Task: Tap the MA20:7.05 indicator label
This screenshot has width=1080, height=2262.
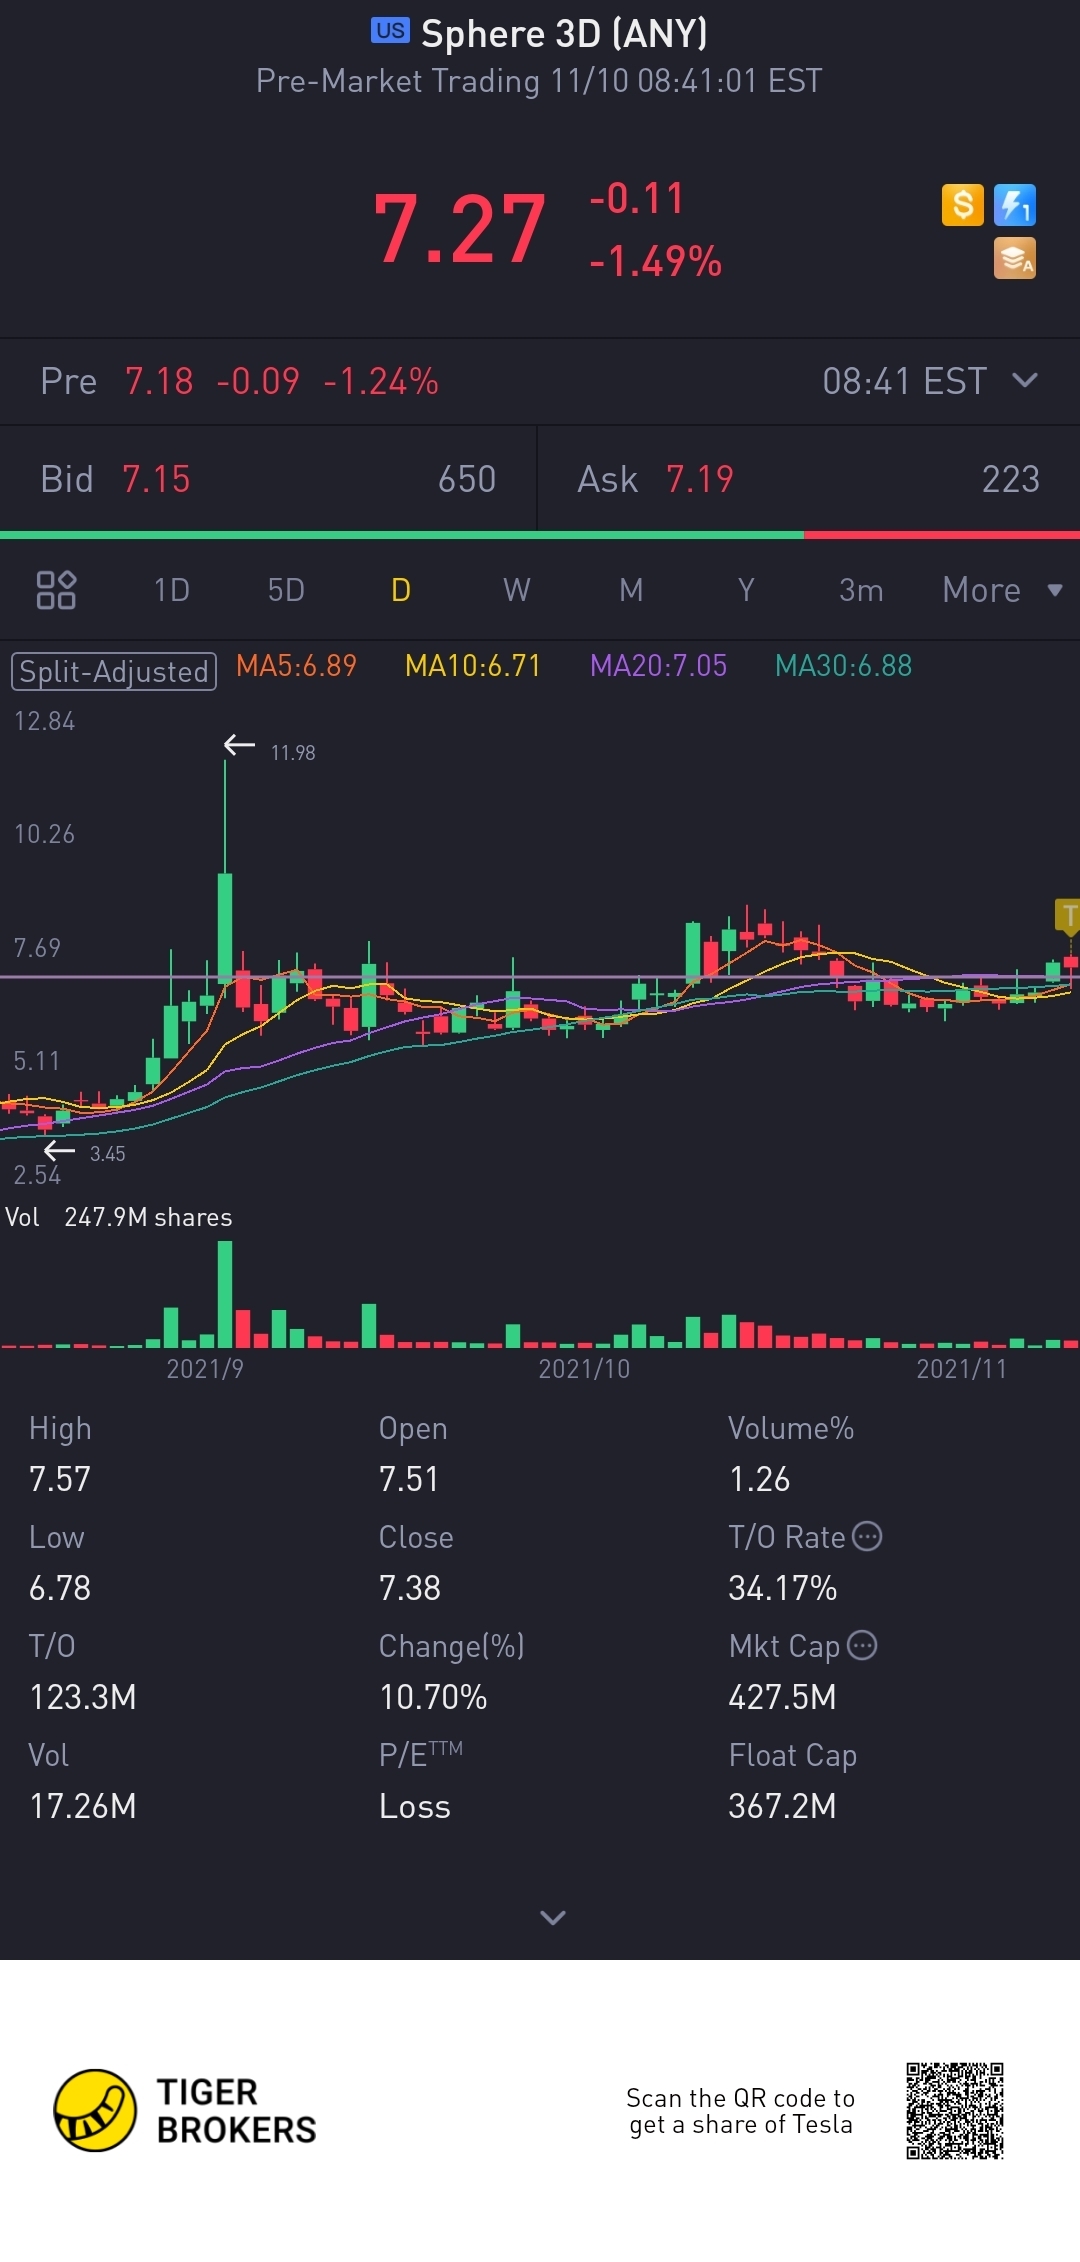Action: [x=658, y=666]
